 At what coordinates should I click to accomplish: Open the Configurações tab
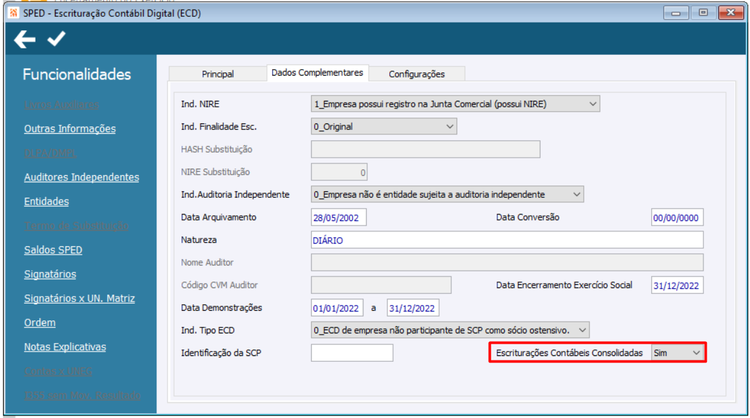pyautogui.click(x=417, y=74)
